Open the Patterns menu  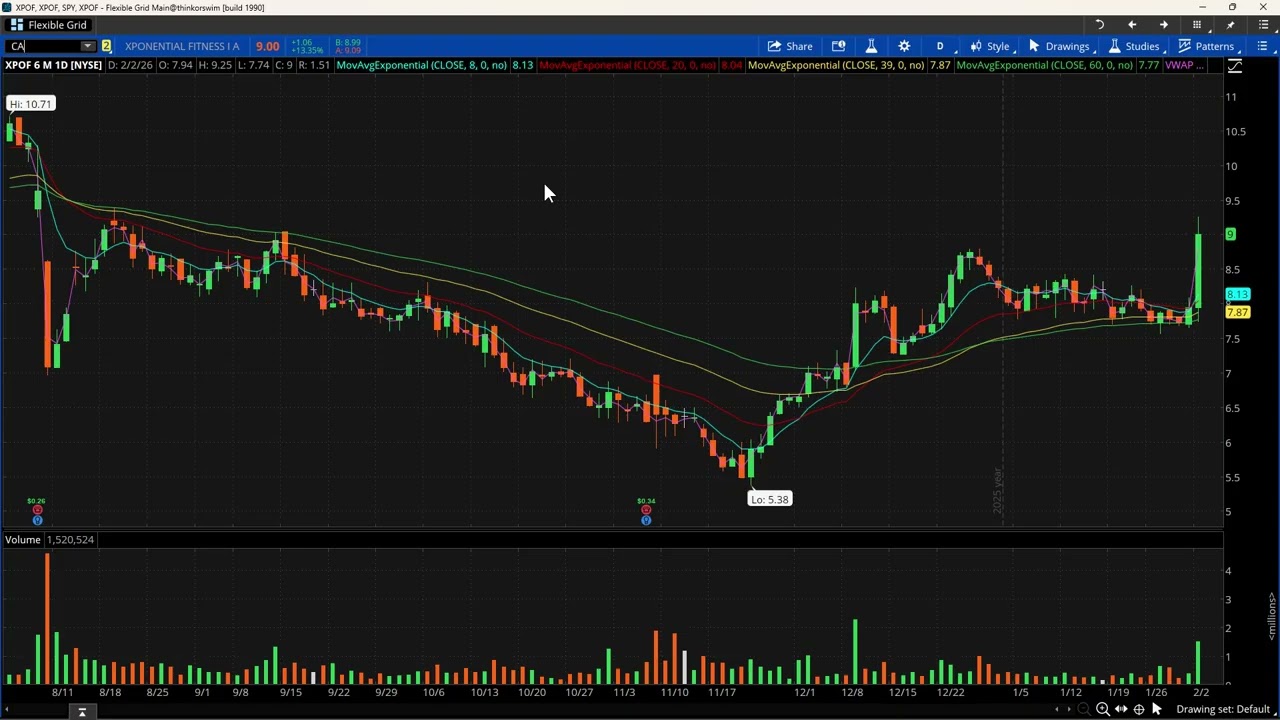click(1206, 46)
